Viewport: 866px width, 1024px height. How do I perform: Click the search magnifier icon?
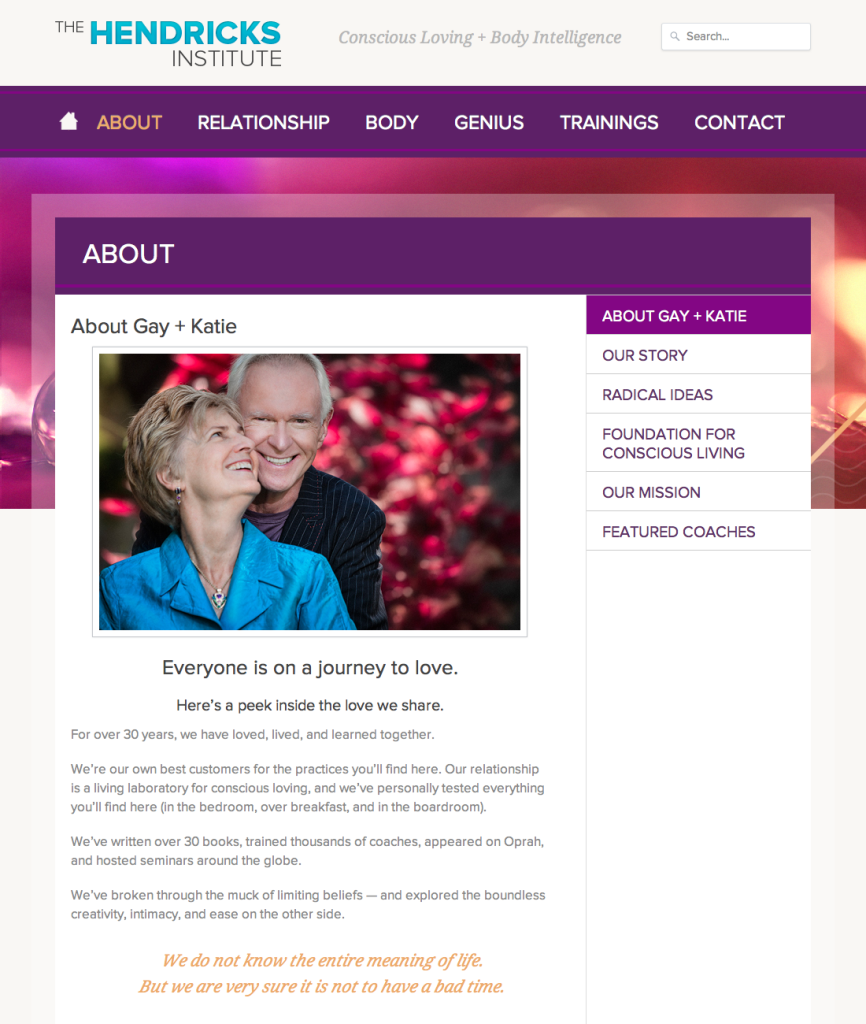675,37
